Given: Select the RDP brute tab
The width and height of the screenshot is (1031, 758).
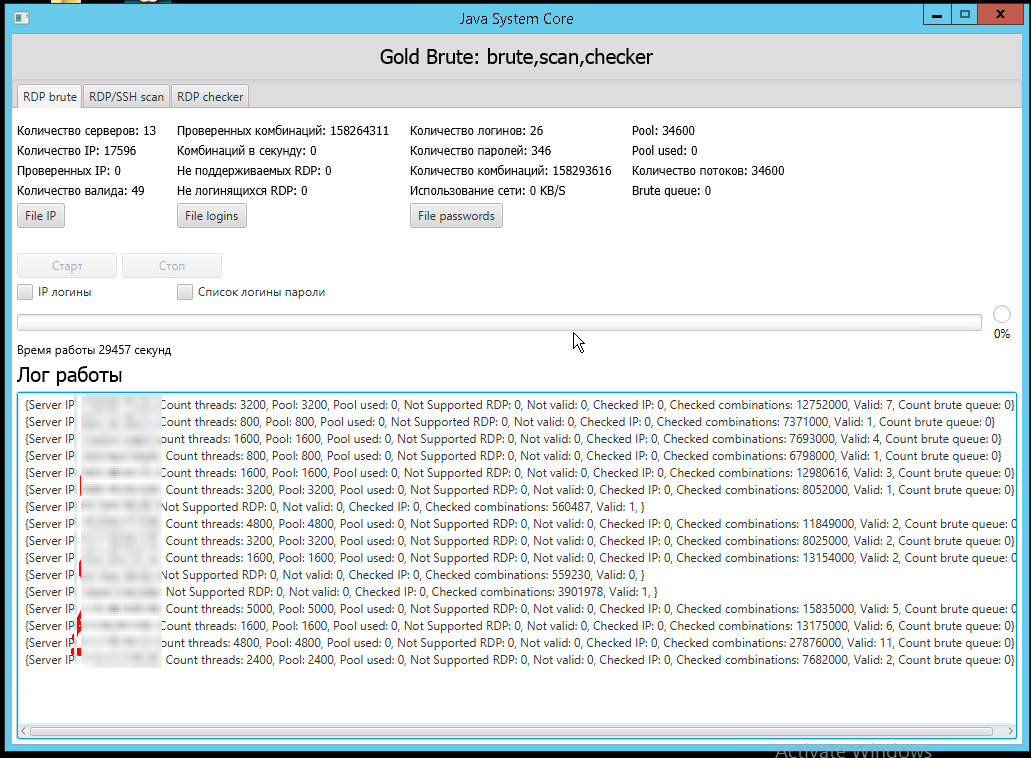Looking at the screenshot, I should coord(49,97).
